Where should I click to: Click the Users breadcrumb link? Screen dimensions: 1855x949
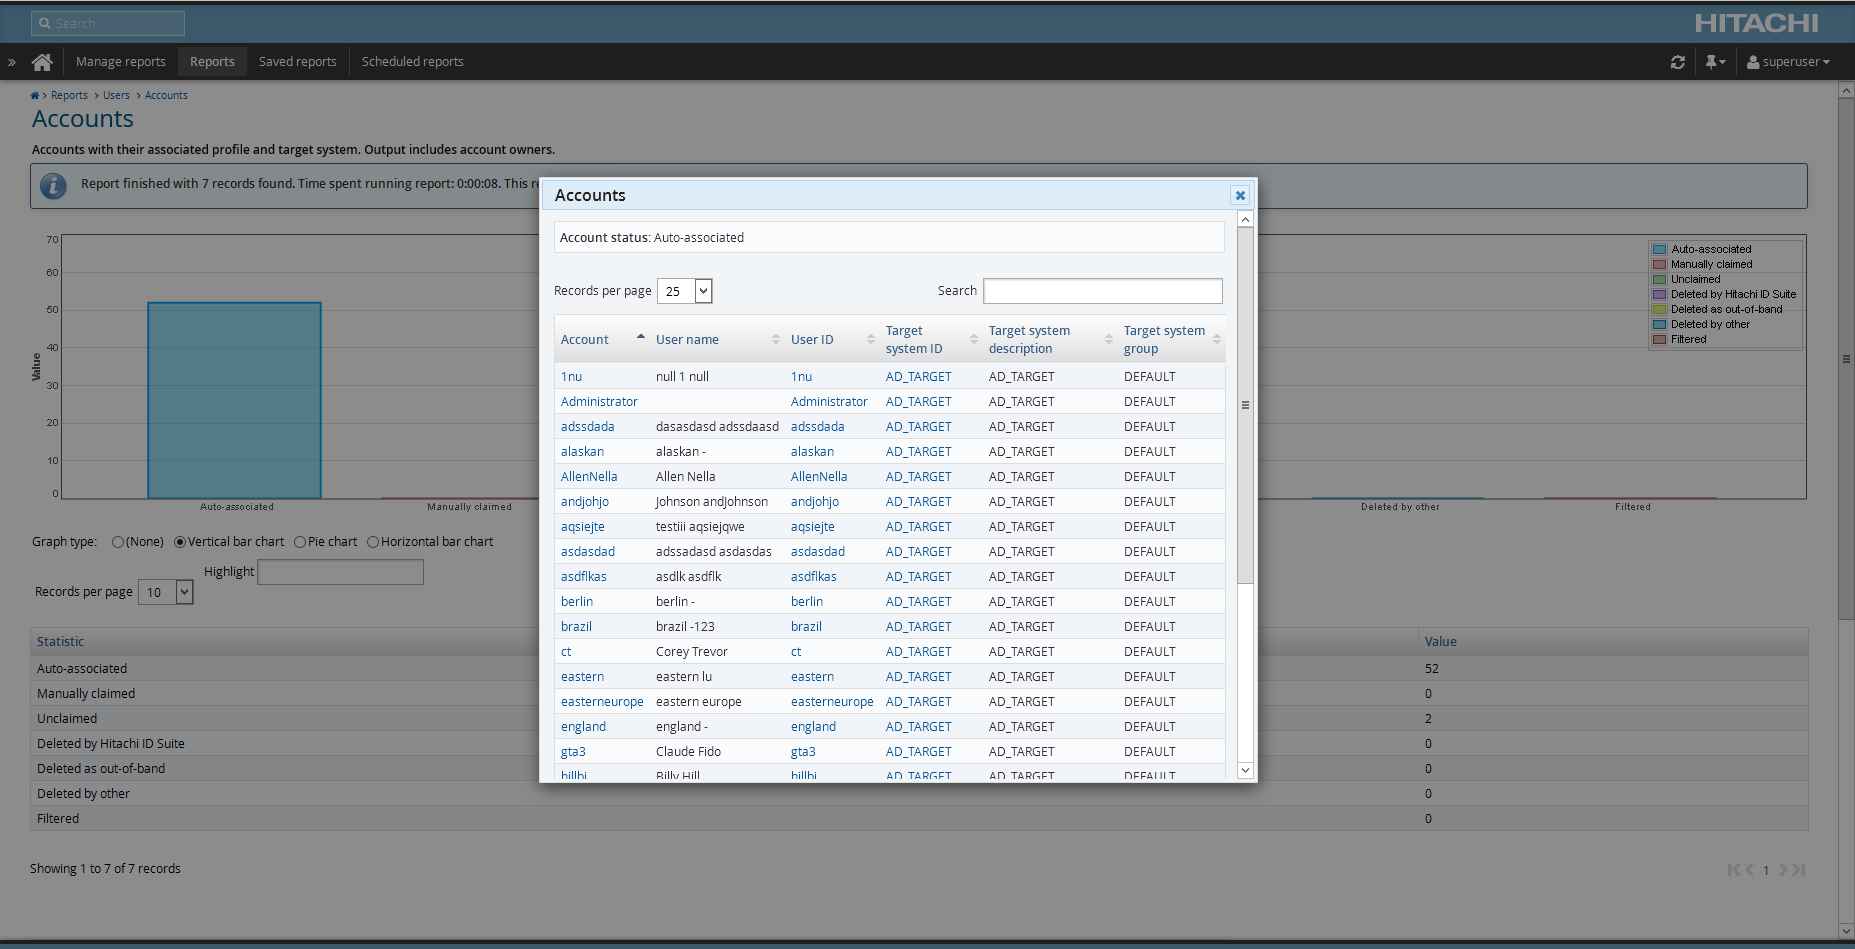click(x=116, y=96)
